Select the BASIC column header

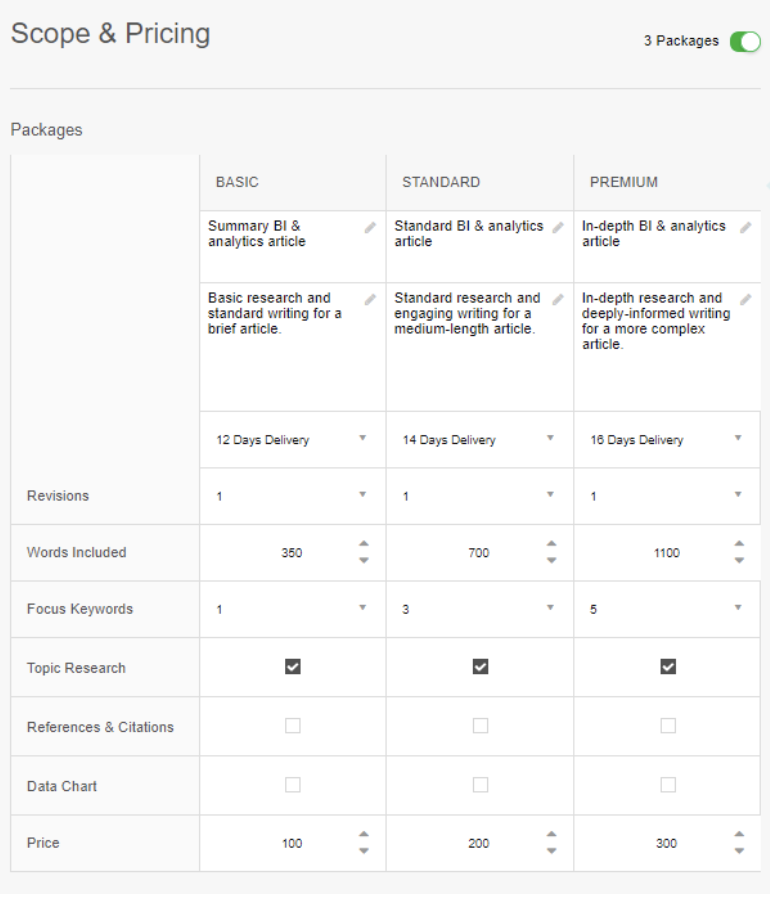tap(239, 182)
